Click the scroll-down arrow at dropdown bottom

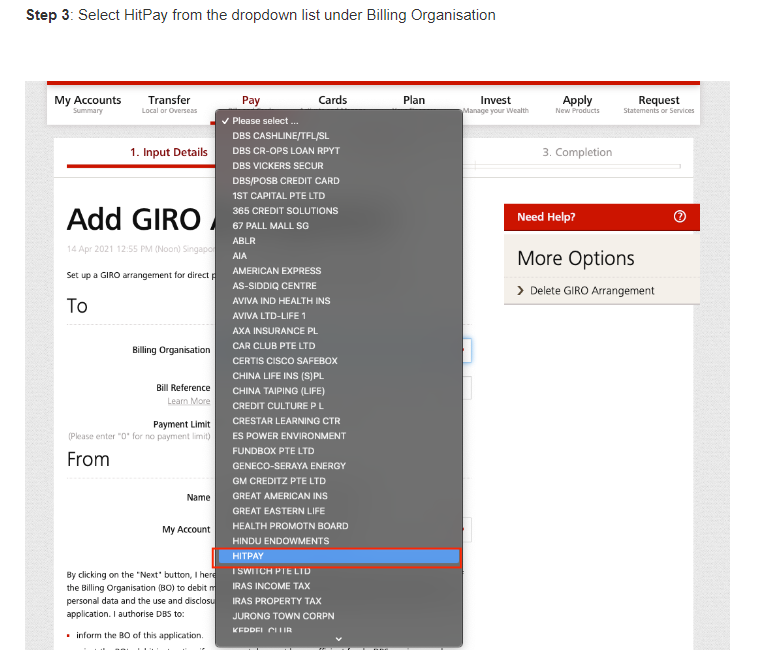pyautogui.click(x=339, y=639)
